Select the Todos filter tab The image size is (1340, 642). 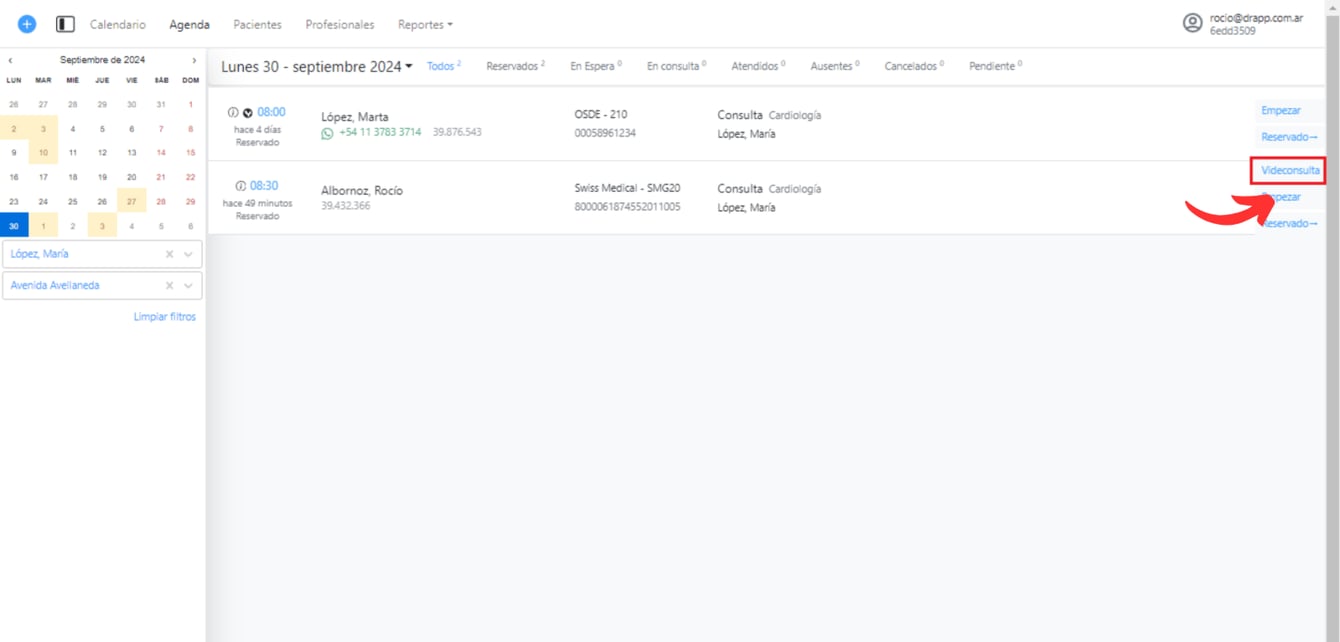[x=444, y=66]
